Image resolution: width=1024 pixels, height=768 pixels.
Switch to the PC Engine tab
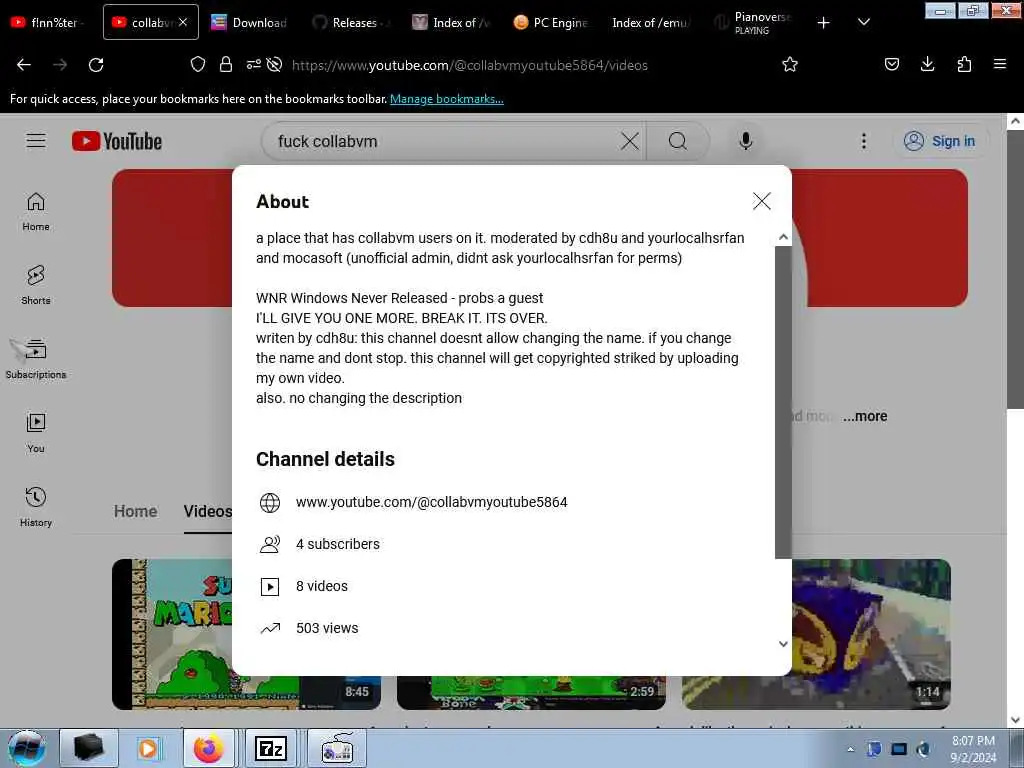[552, 22]
